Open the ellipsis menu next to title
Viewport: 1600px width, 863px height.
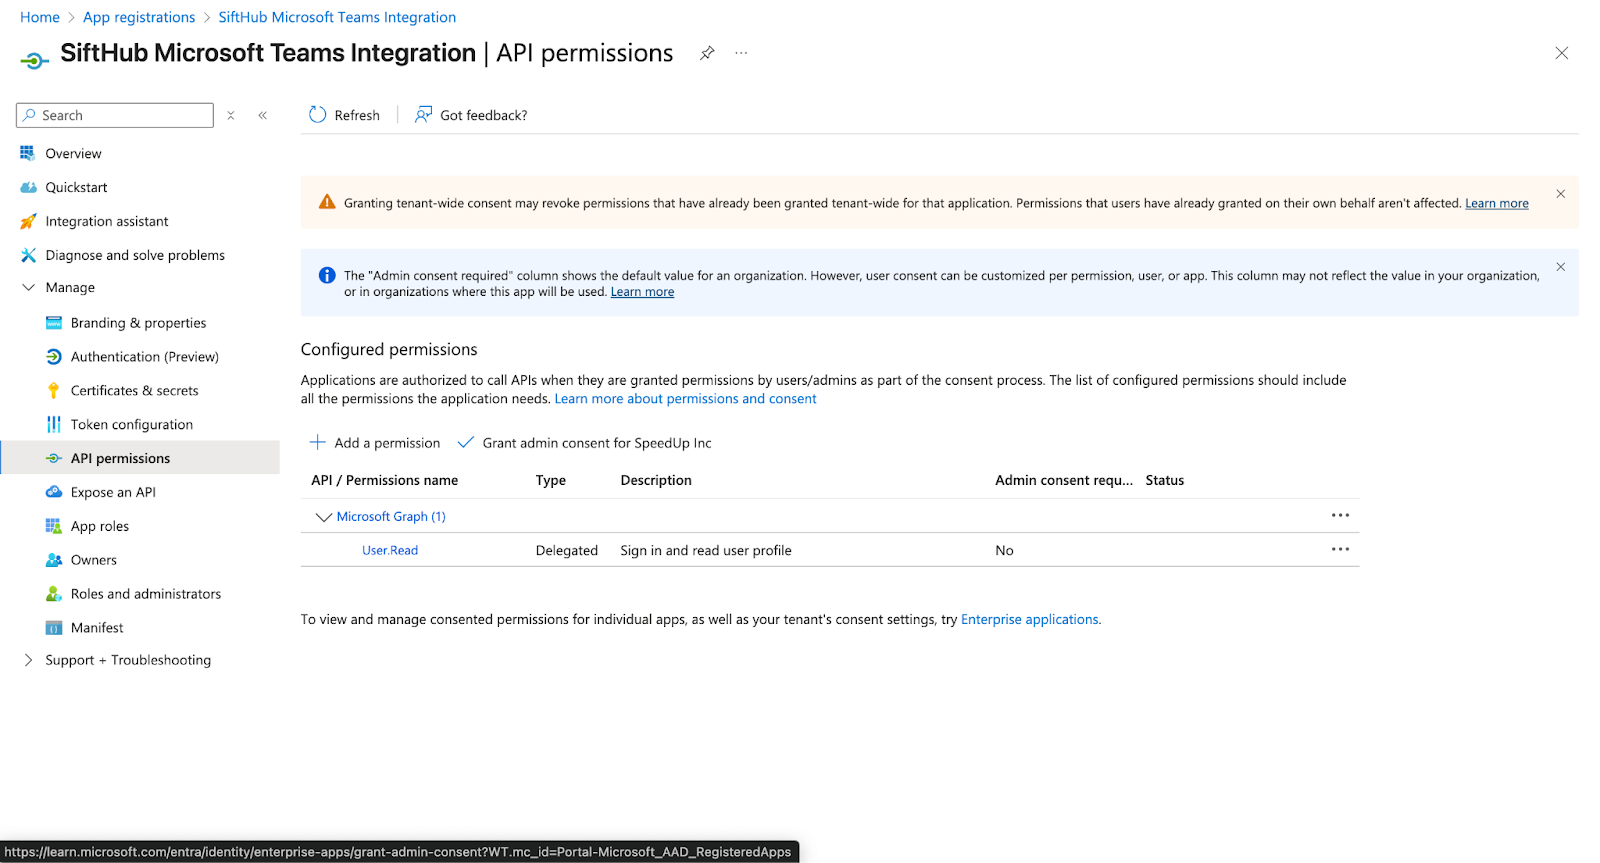[x=741, y=53]
